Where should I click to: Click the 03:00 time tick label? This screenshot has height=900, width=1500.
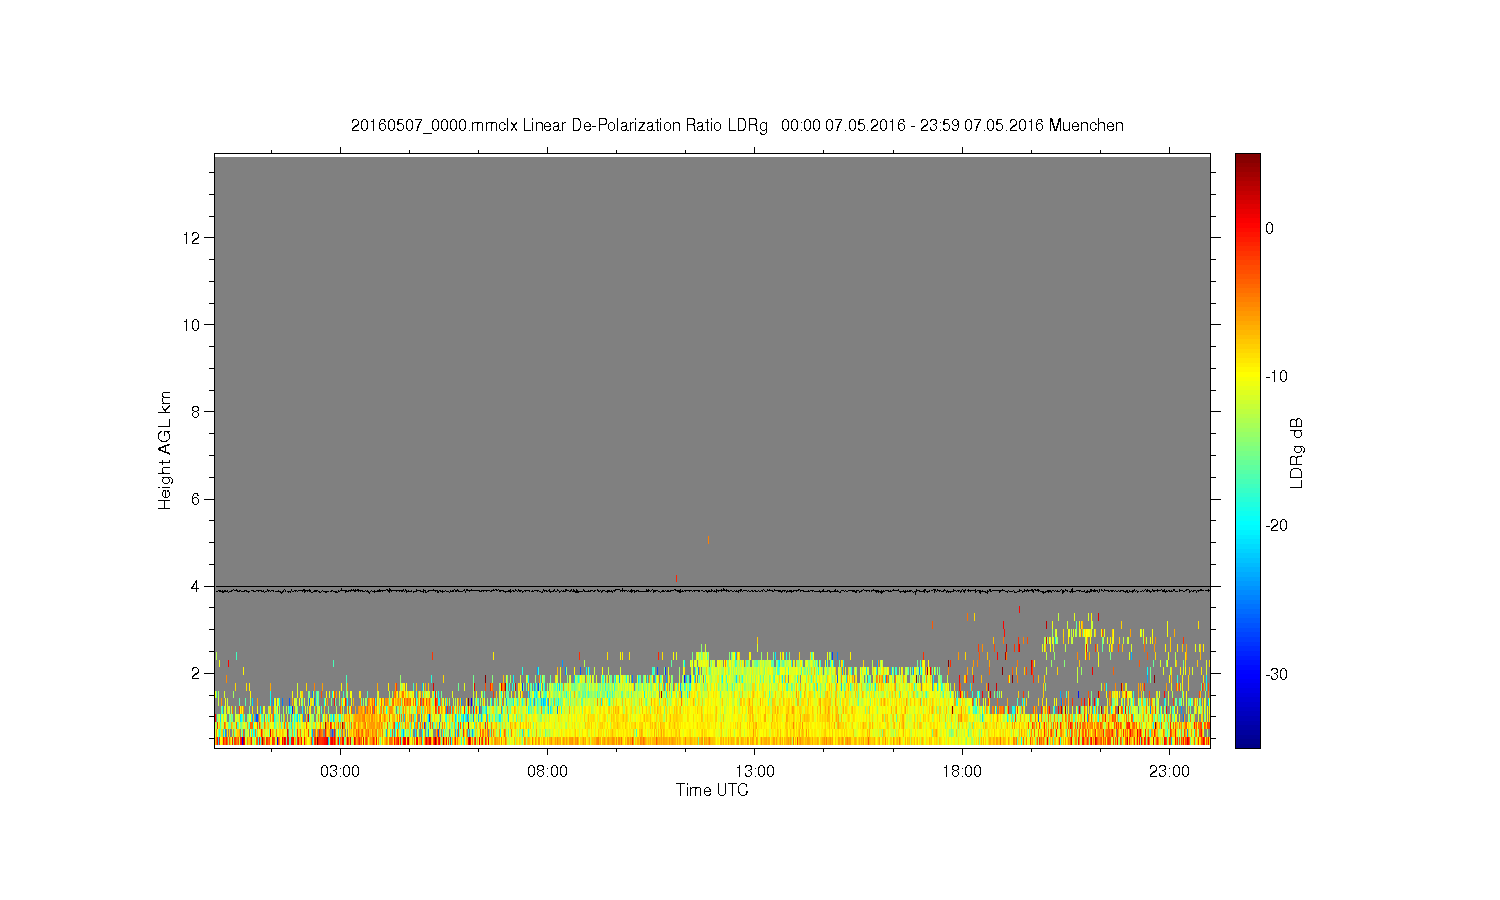click(340, 772)
